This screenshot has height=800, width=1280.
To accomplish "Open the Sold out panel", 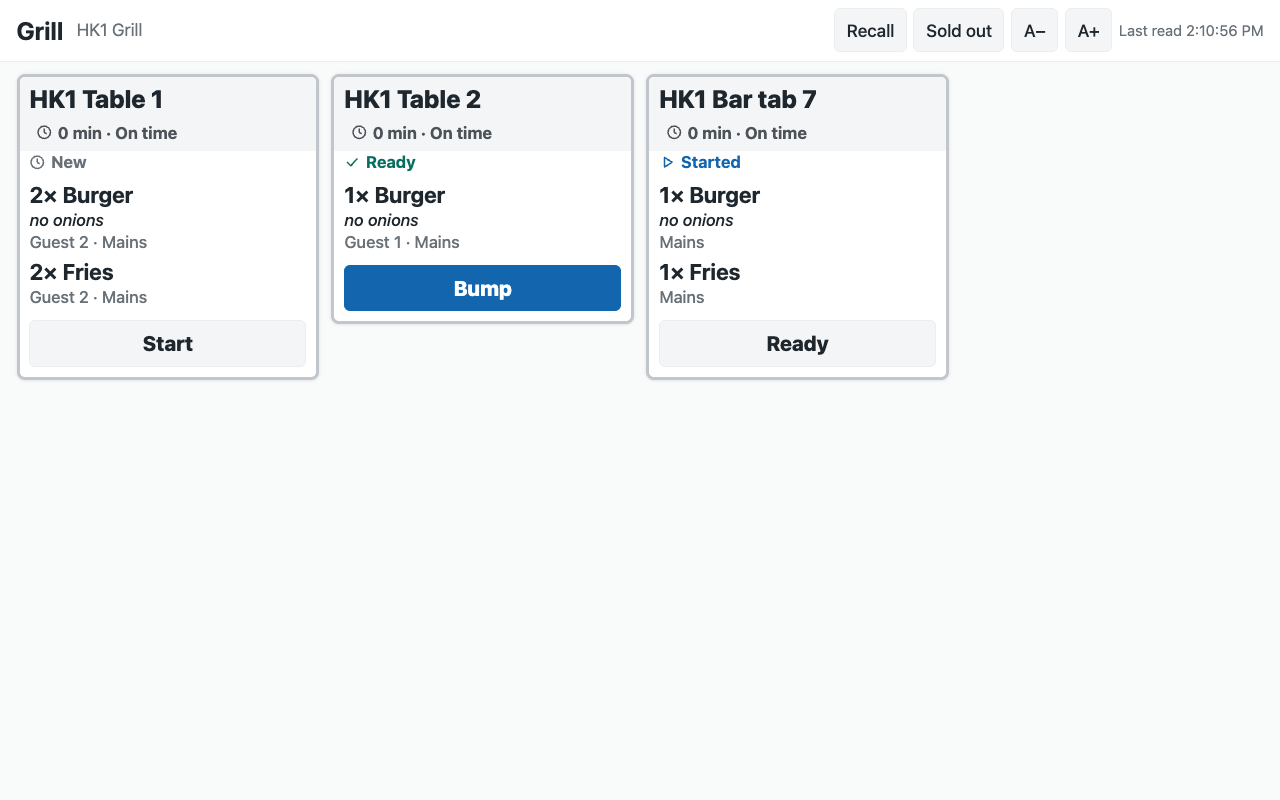I will [x=958, y=30].
